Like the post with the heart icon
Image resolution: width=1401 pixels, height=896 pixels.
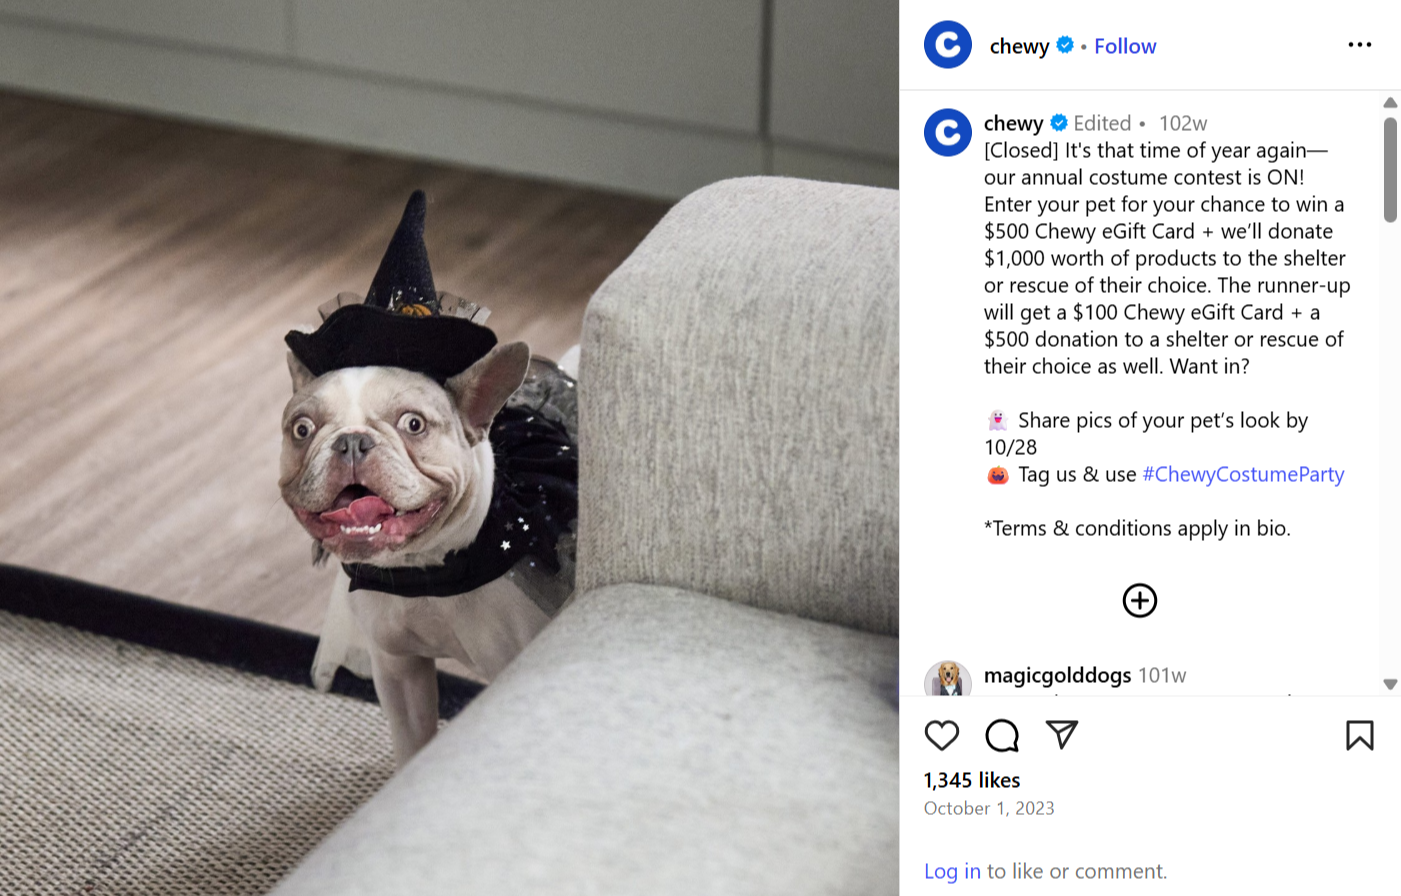941,736
